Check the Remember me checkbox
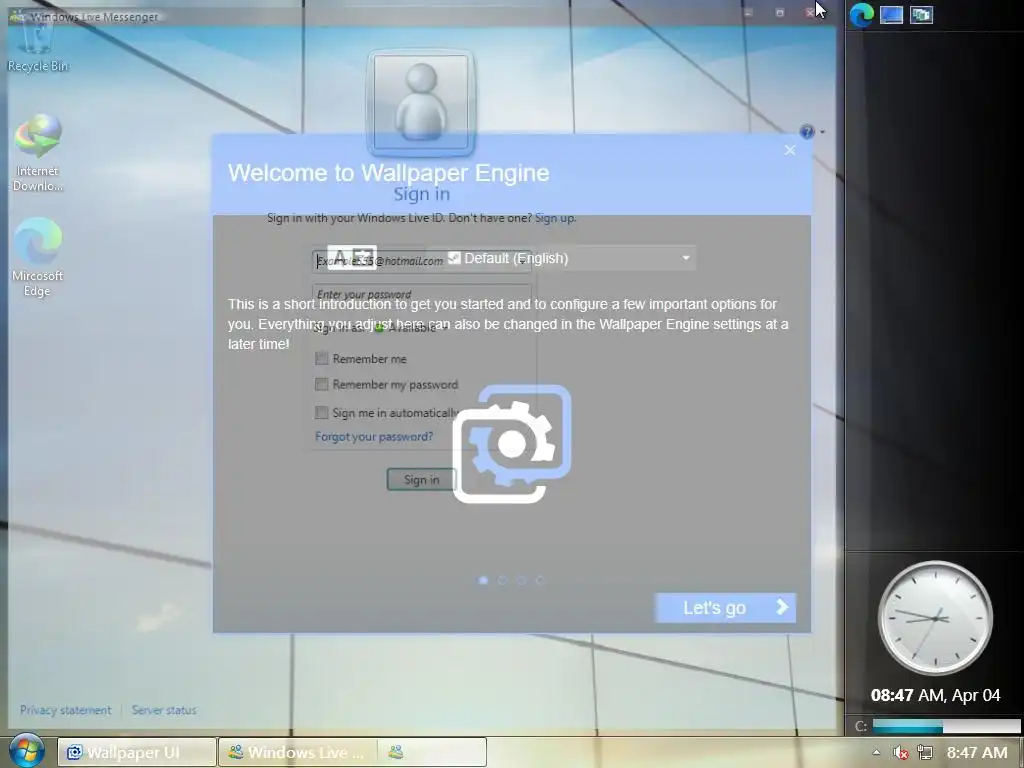 pos(321,358)
